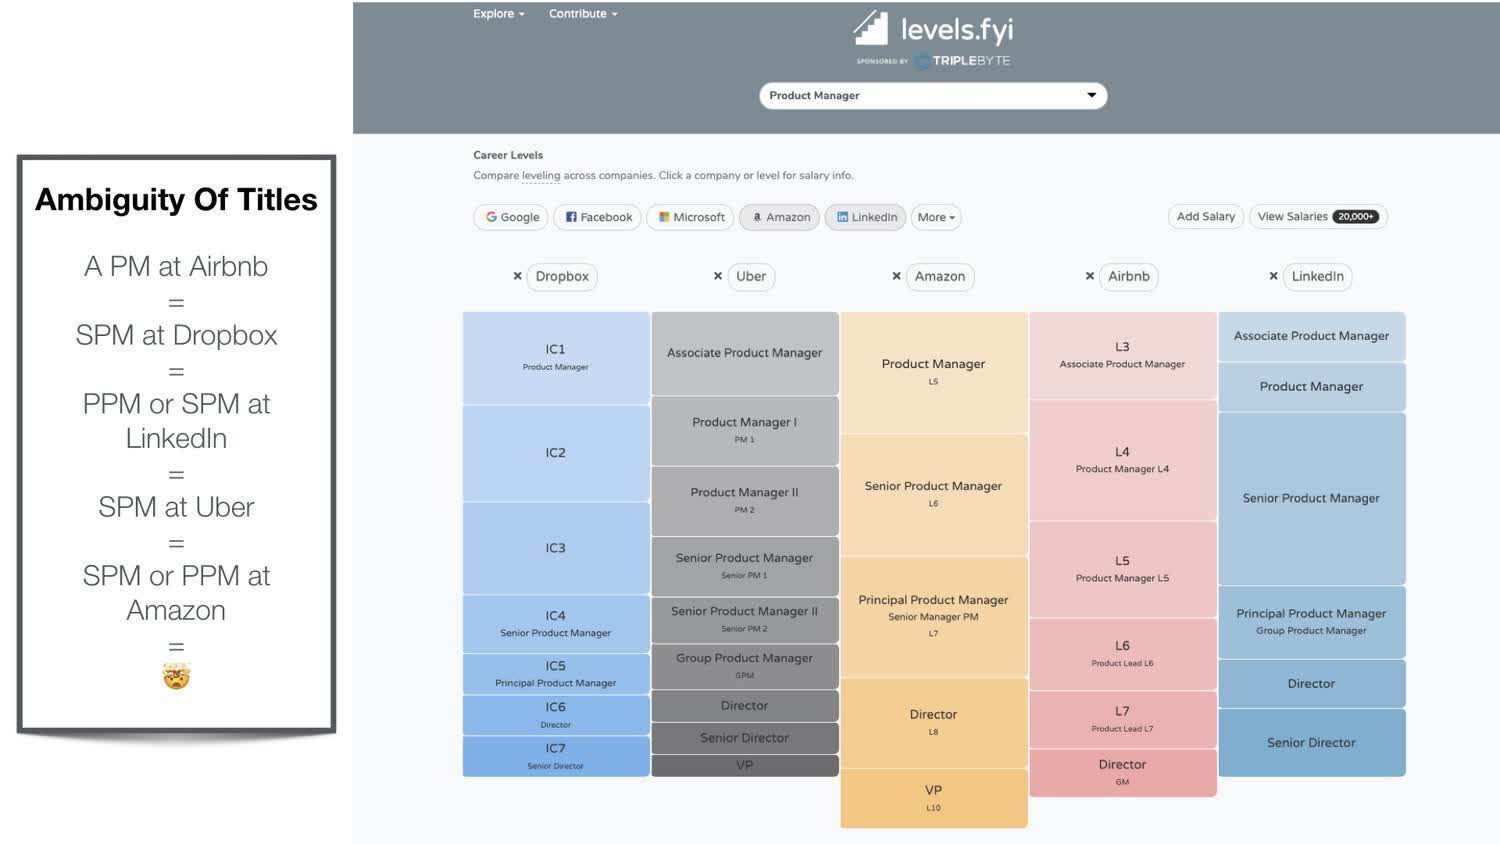Open the More companies dropdown

pos(935,217)
